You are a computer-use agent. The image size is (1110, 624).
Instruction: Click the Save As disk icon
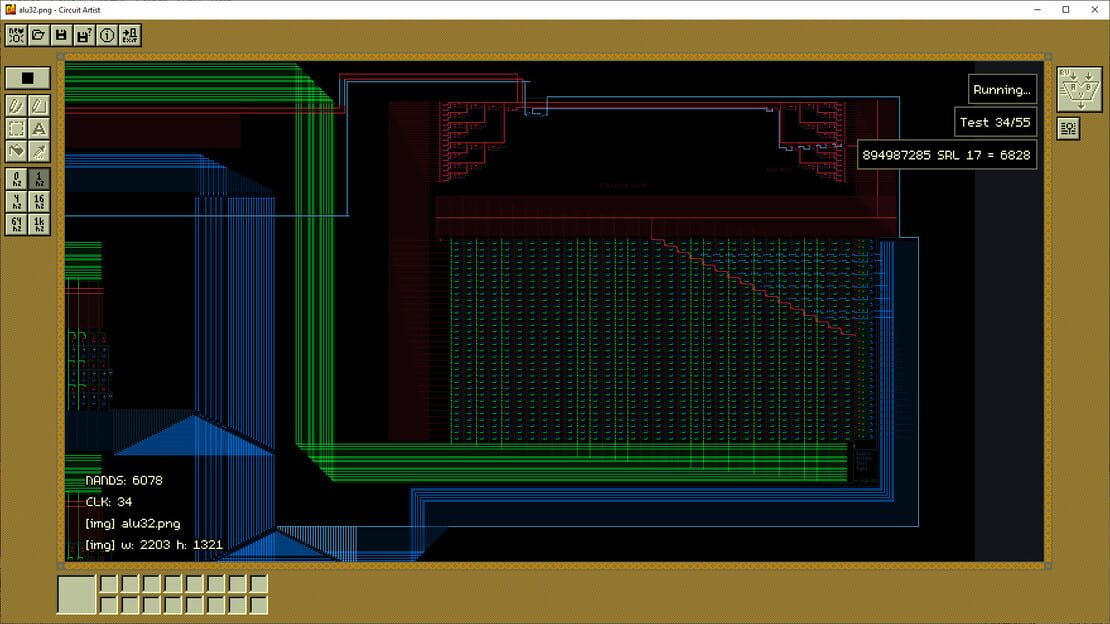pos(84,35)
